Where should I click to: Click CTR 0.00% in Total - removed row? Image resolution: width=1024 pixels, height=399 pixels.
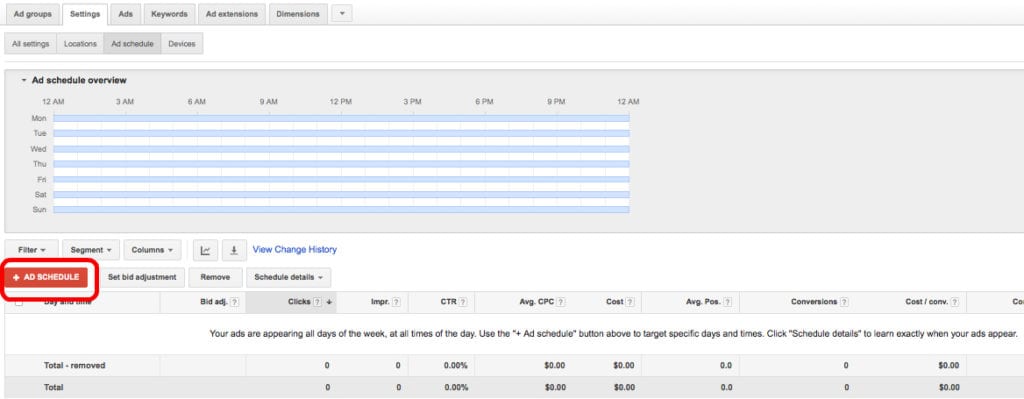click(456, 366)
